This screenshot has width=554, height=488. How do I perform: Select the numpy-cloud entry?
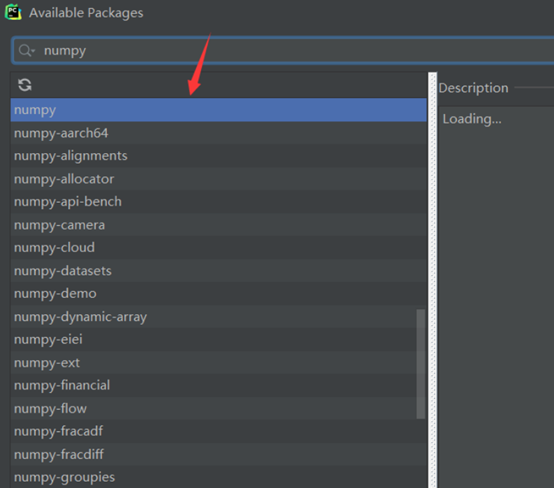[219, 248]
